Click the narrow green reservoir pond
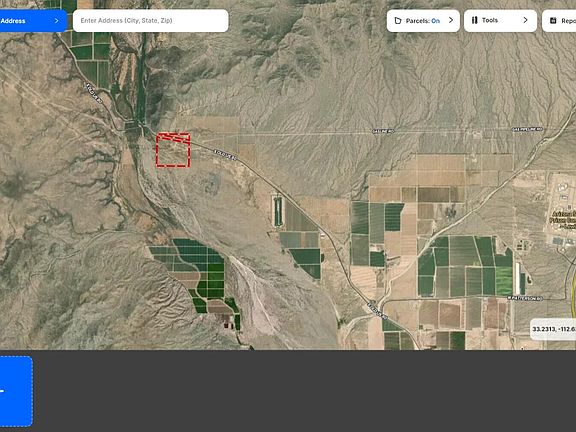This screenshot has height=432, width=576. (x=278, y=212)
